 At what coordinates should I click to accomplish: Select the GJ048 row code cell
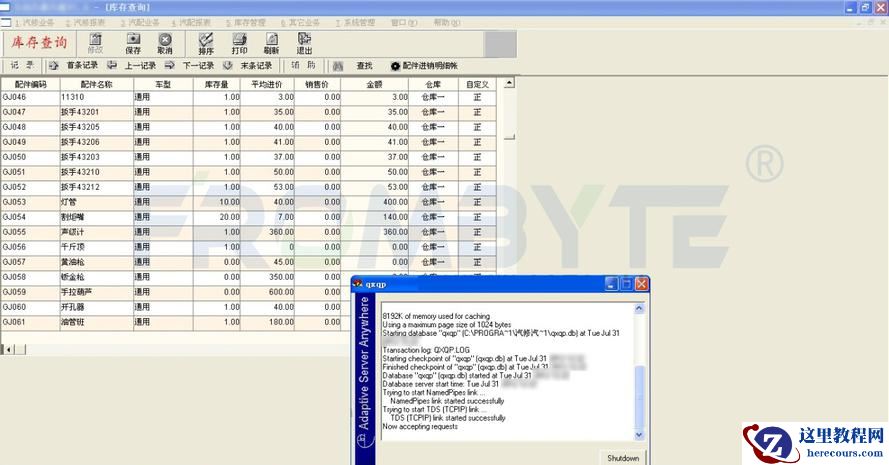[30, 127]
